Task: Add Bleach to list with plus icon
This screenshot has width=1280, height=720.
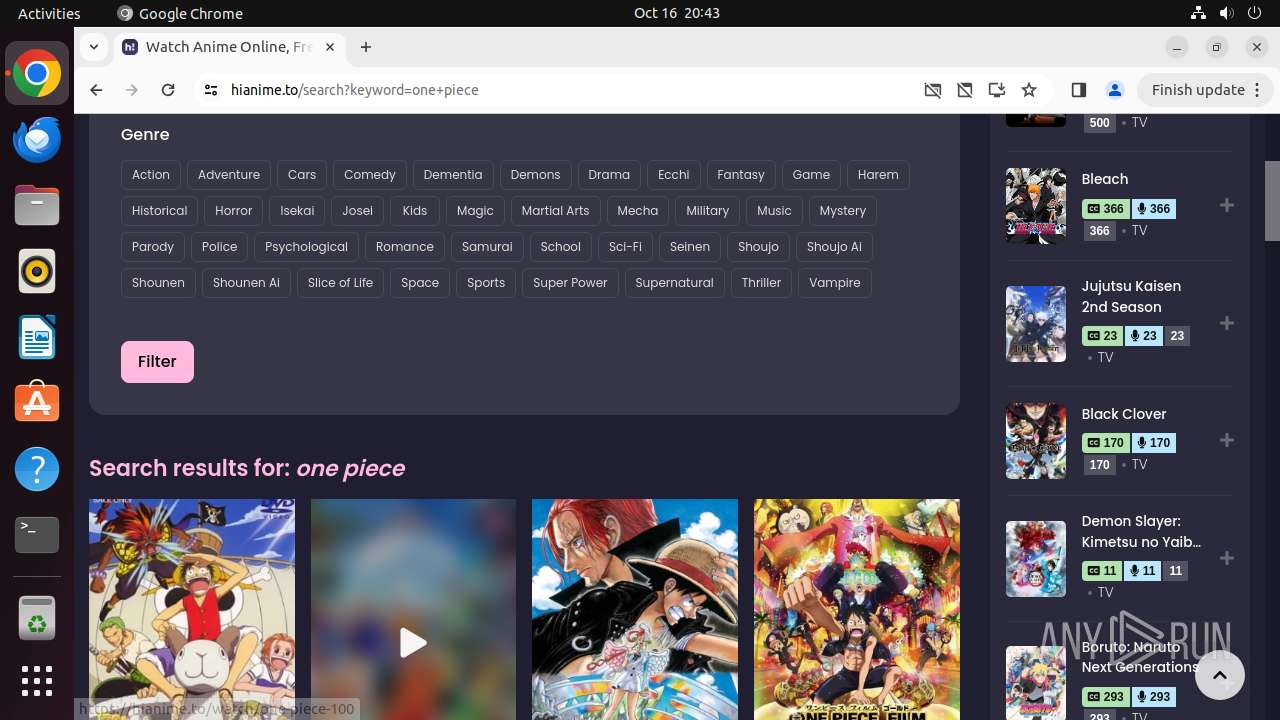Action: click(1227, 205)
